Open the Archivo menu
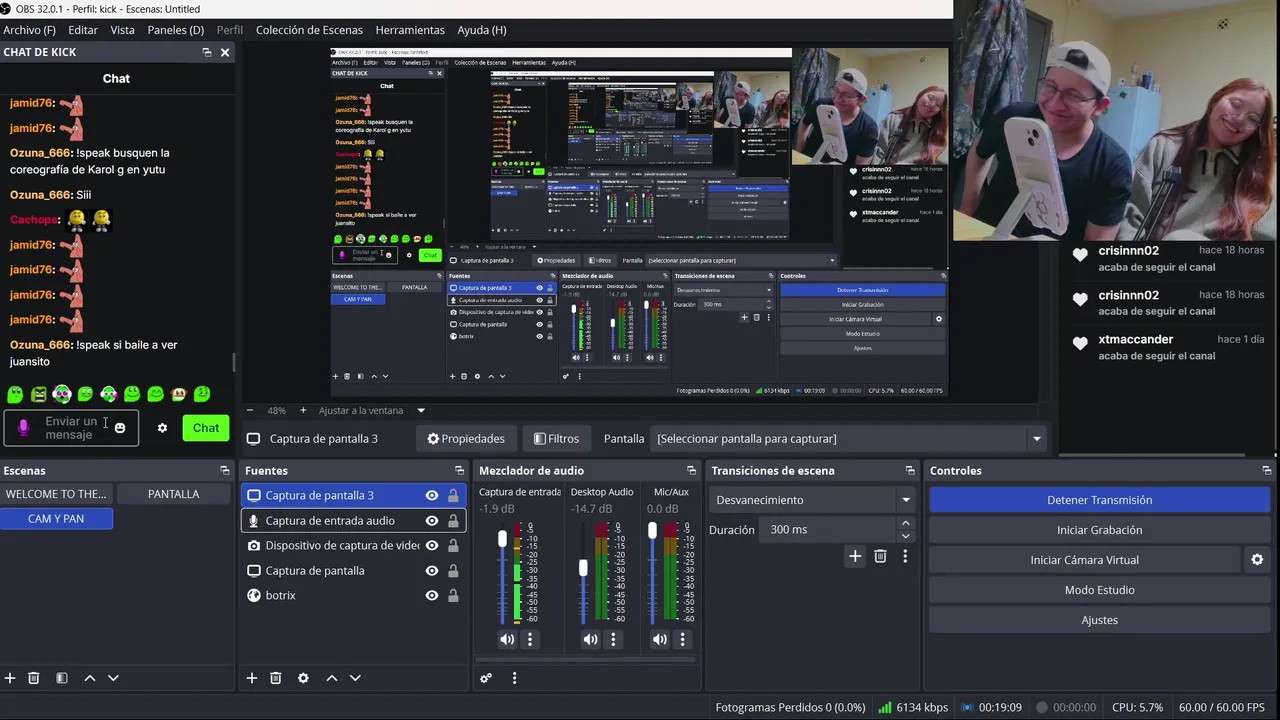The height and width of the screenshot is (720, 1280). coord(30,30)
